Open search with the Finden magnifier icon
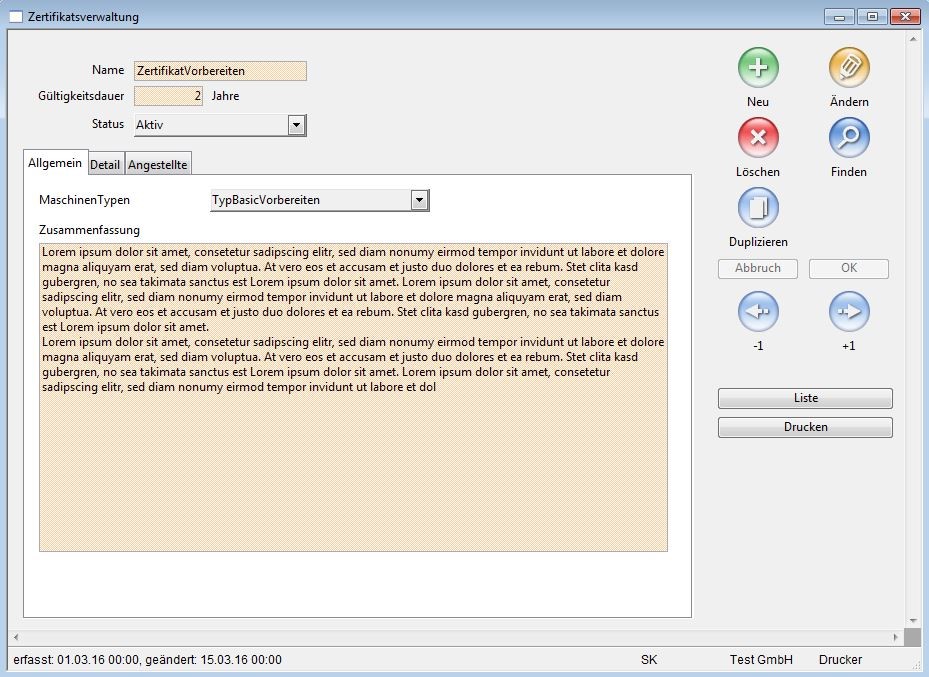929x677 pixels. (849, 138)
